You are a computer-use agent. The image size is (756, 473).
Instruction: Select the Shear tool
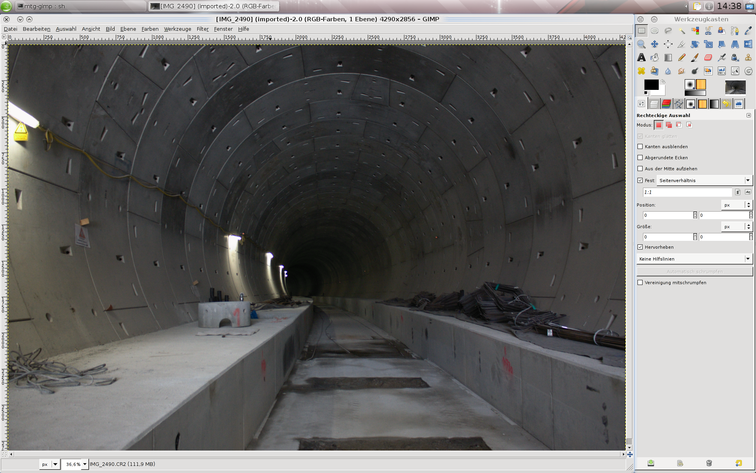[x=721, y=44]
